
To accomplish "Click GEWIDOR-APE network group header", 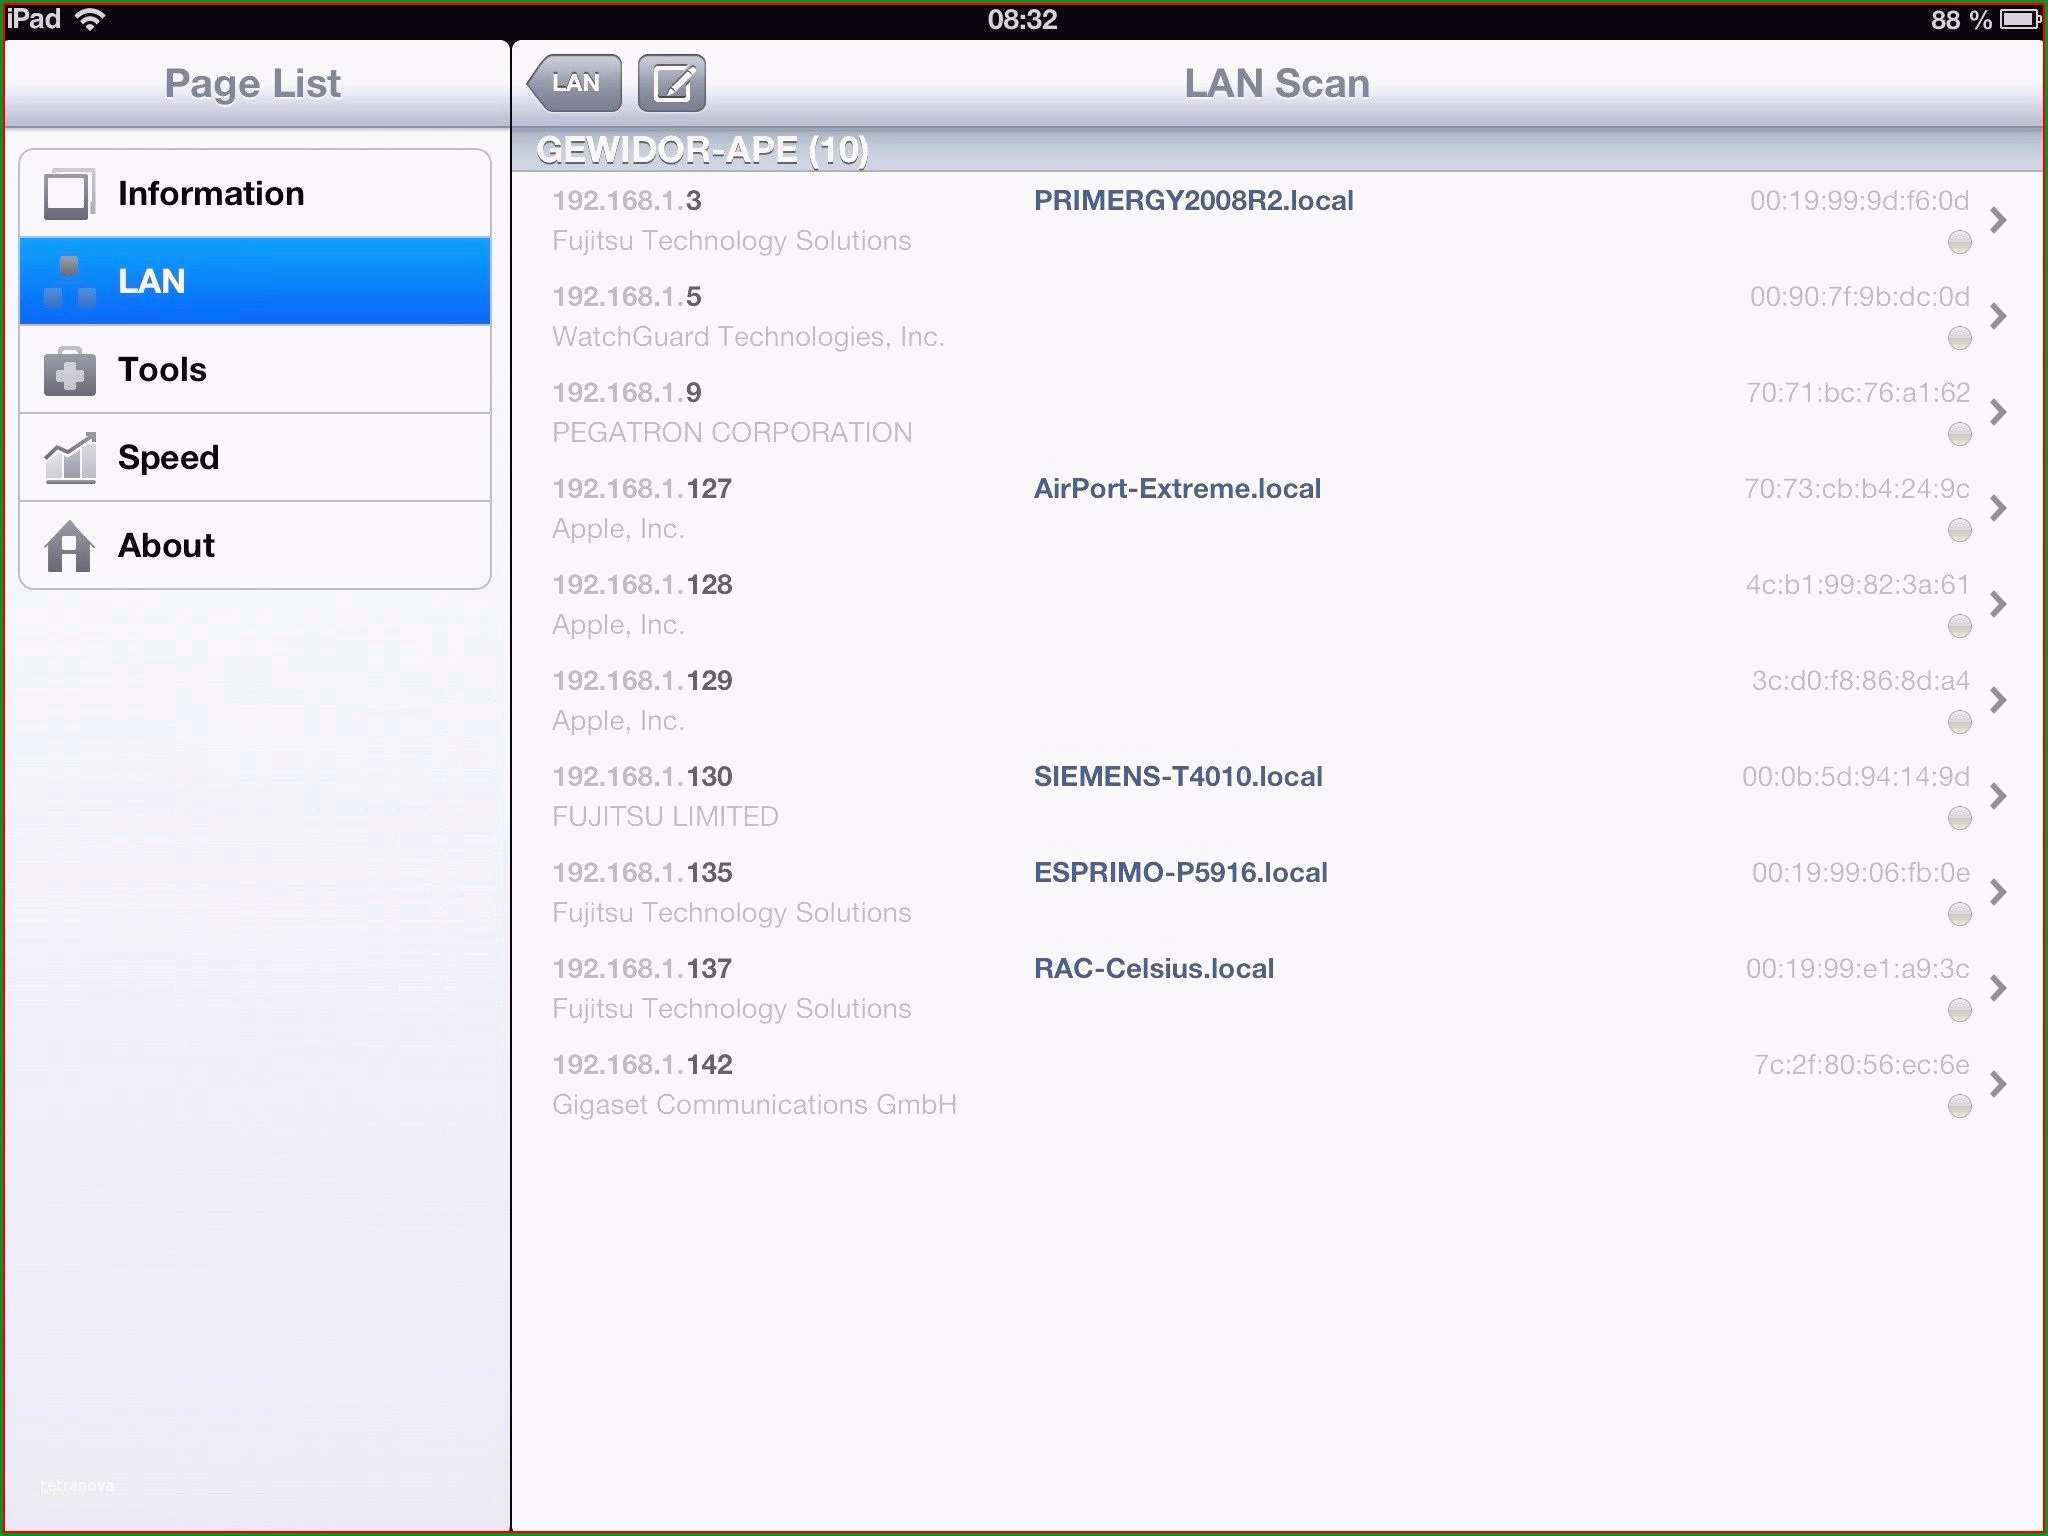I will (1274, 148).
